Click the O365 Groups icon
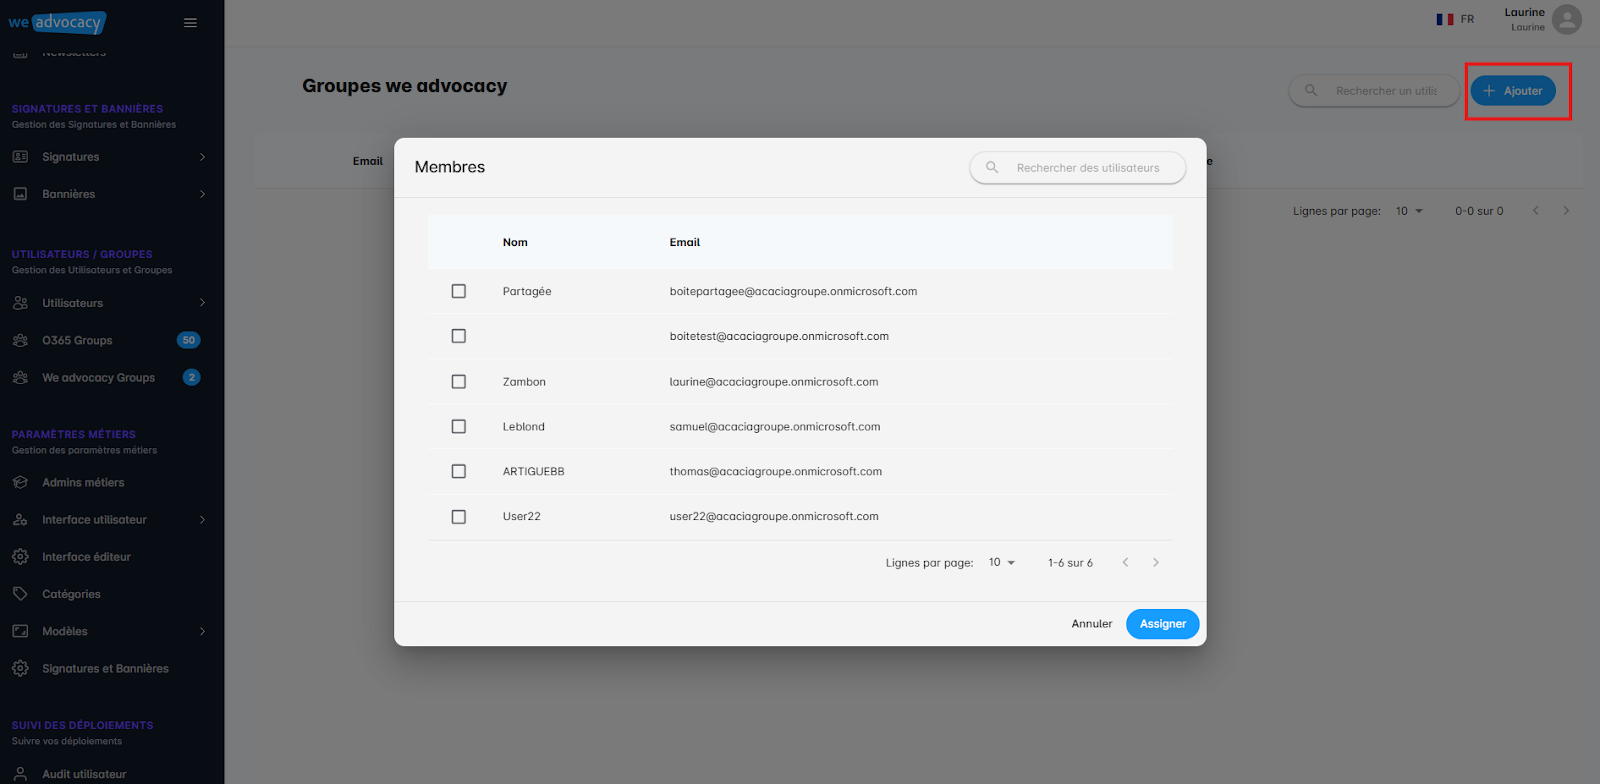This screenshot has height=784, width=1600. (x=20, y=340)
